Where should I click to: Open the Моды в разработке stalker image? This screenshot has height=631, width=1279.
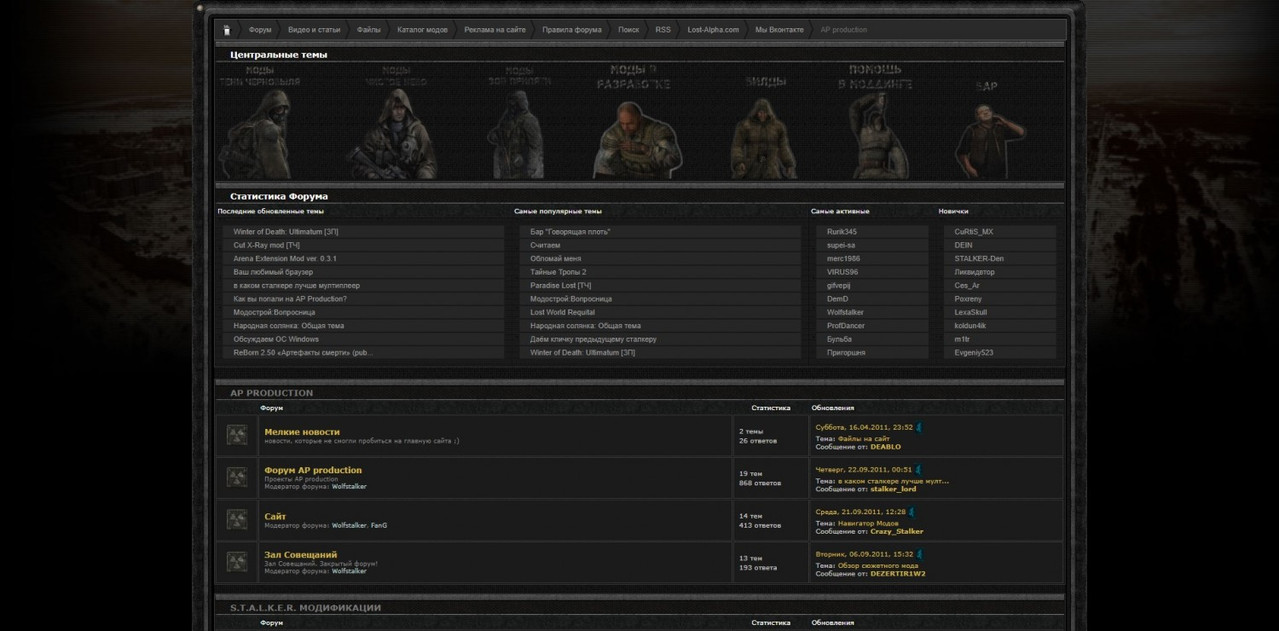pyautogui.click(x=636, y=122)
